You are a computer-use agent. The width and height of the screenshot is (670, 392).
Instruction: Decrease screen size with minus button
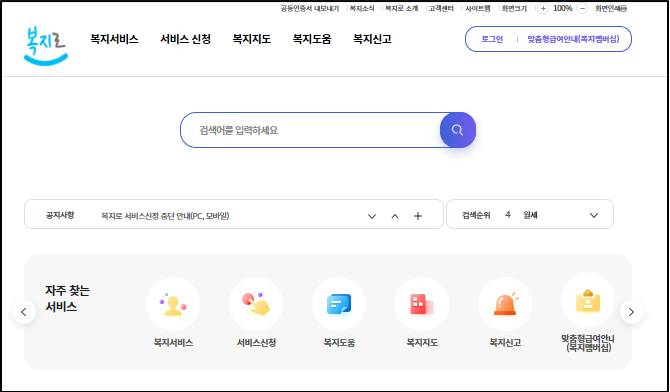tap(582, 8)
